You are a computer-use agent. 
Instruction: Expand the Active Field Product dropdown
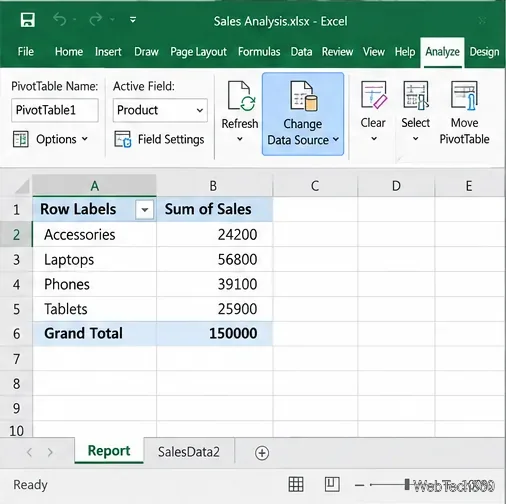click(200, 110)
